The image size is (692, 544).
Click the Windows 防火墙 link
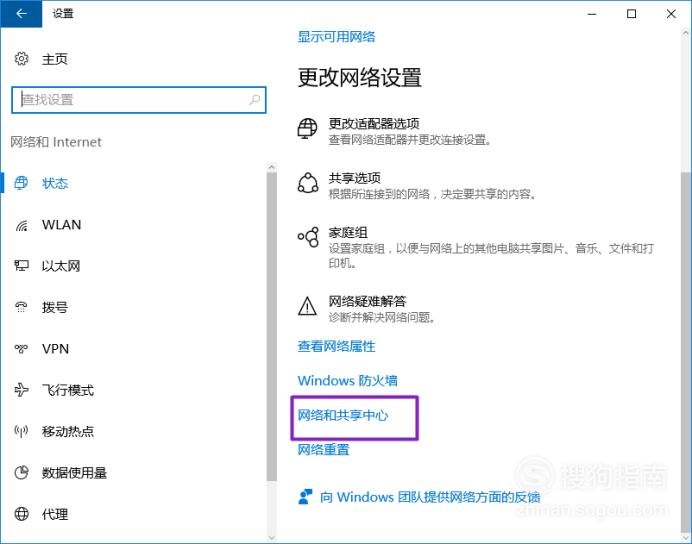(347, 380)
